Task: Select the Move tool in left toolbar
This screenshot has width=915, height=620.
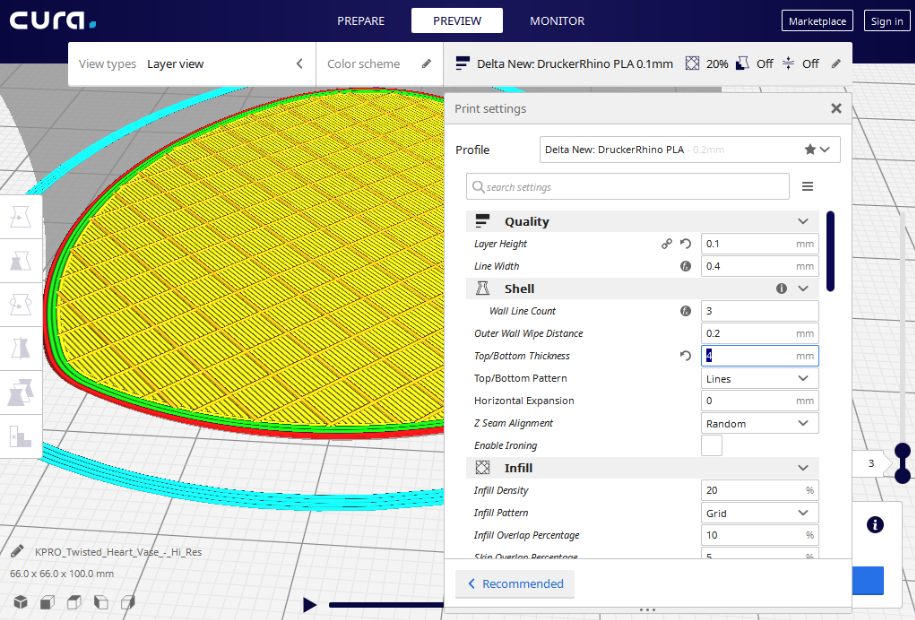Action: [x=20, y=217]
